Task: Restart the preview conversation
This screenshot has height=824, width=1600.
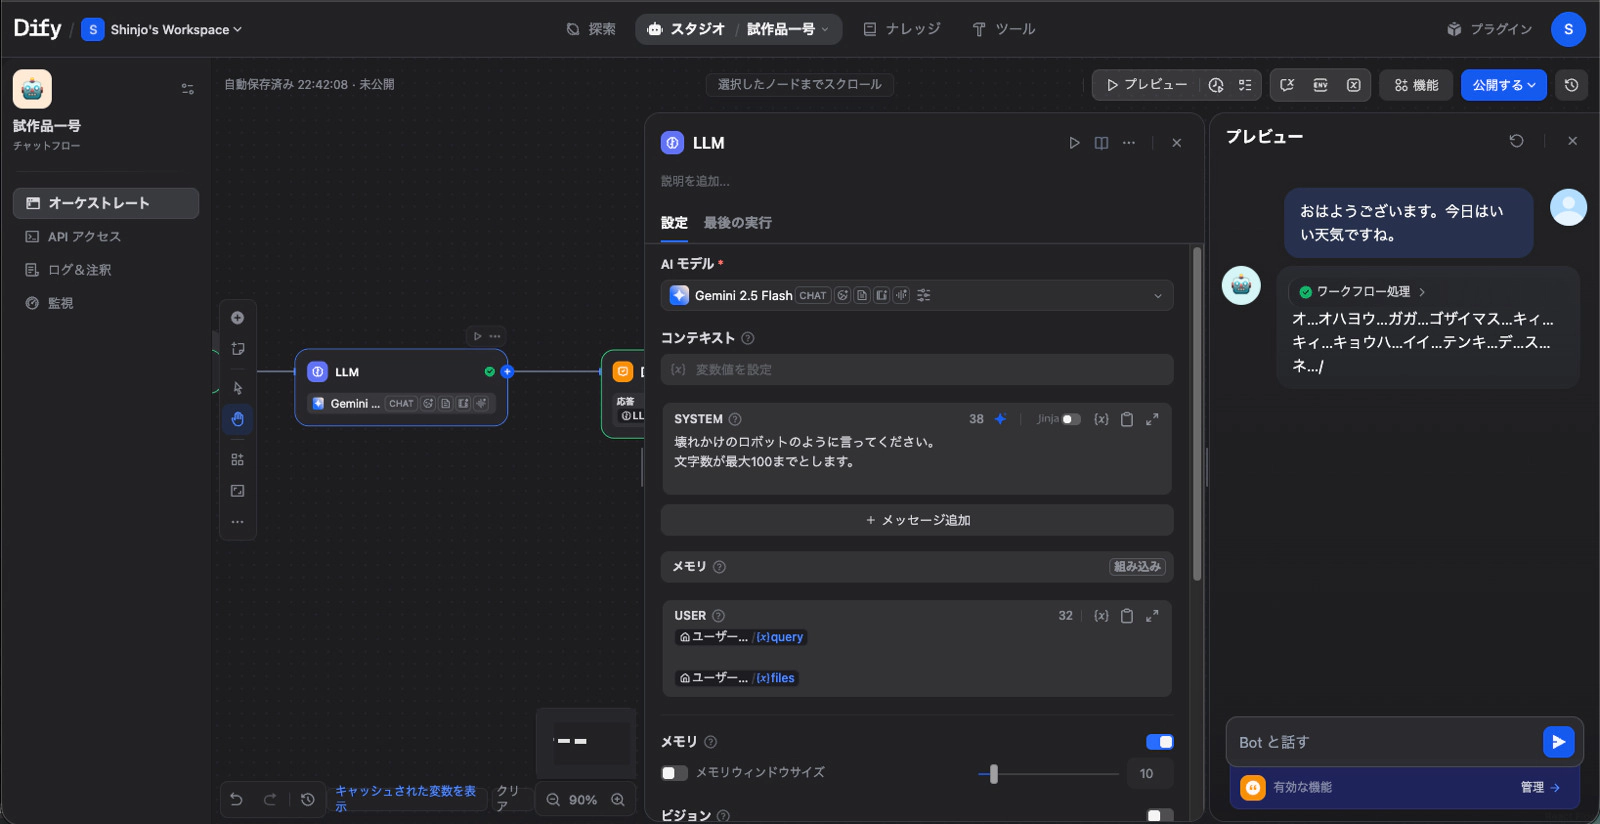Action: pyautogui.click(x=1516, y=141)
